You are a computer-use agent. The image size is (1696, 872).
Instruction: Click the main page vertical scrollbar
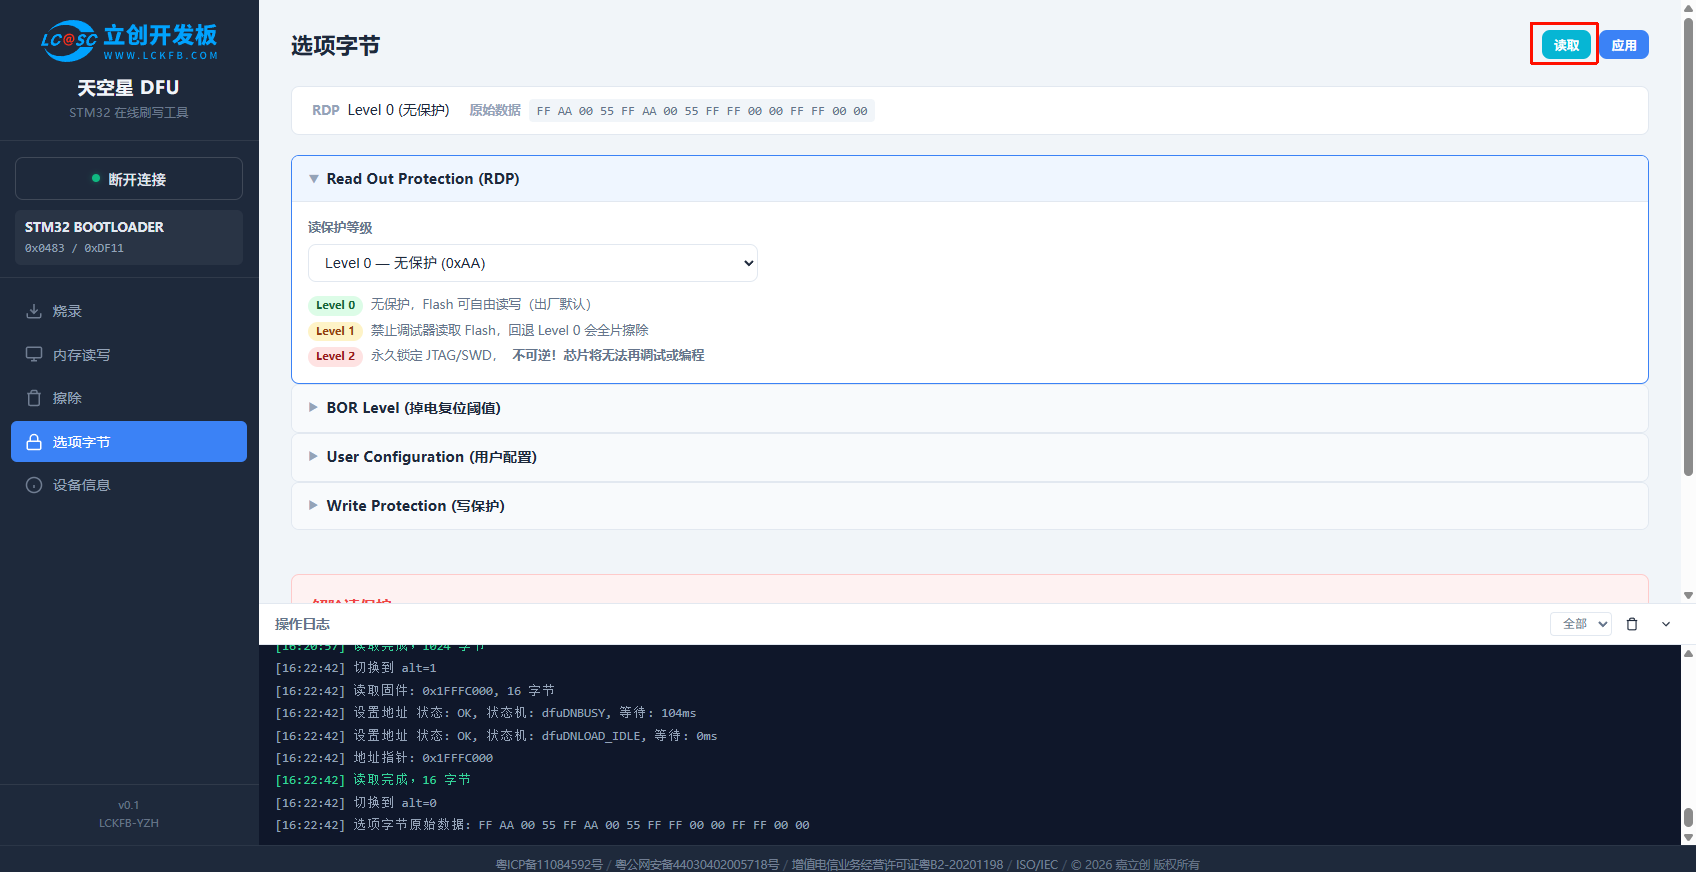click(x=1688, y=245)
